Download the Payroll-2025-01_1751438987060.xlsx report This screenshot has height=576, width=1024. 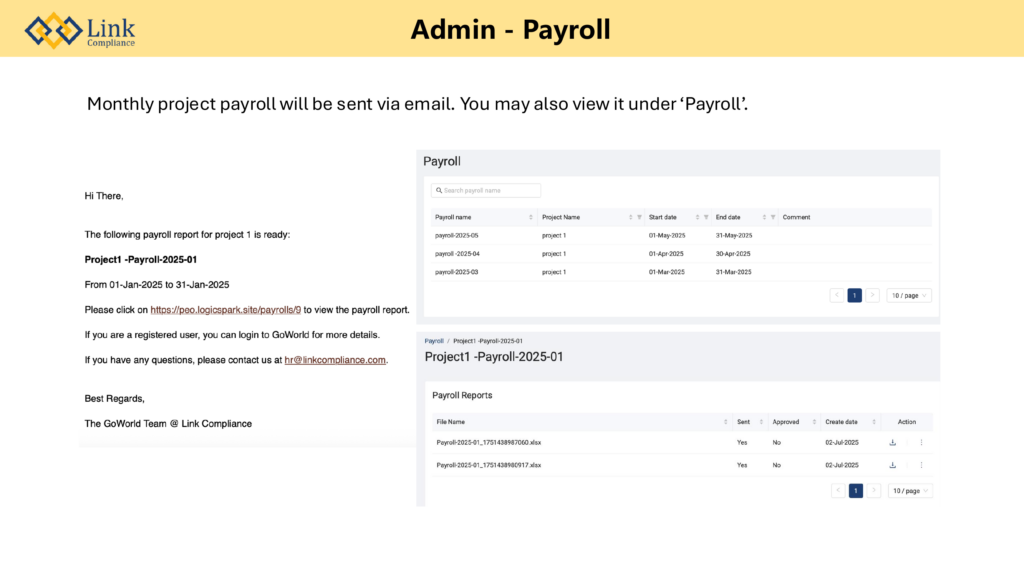[x=892, y=442]
